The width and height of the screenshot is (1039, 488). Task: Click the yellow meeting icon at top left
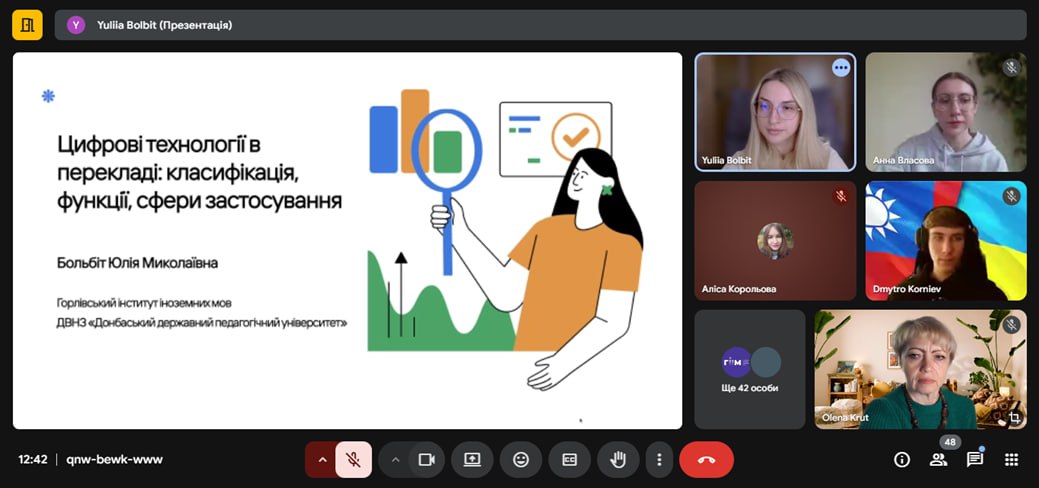[x=27, y=25]
